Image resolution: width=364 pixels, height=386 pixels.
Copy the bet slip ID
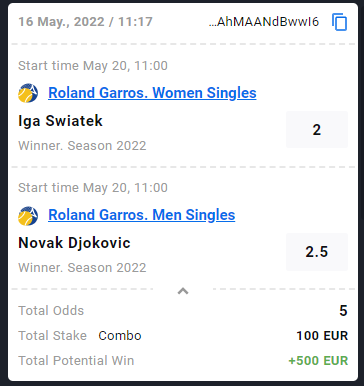[339, 22]
